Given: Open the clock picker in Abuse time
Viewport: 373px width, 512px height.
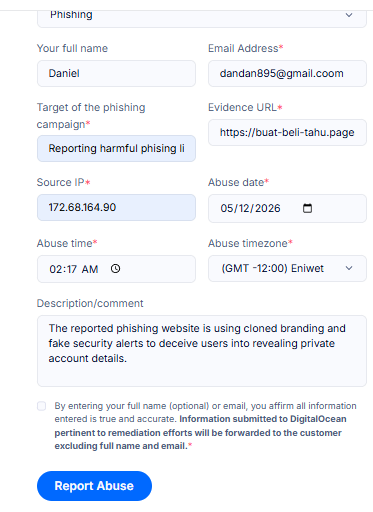Looking at the screenshot, I should (x=115, y=269).
